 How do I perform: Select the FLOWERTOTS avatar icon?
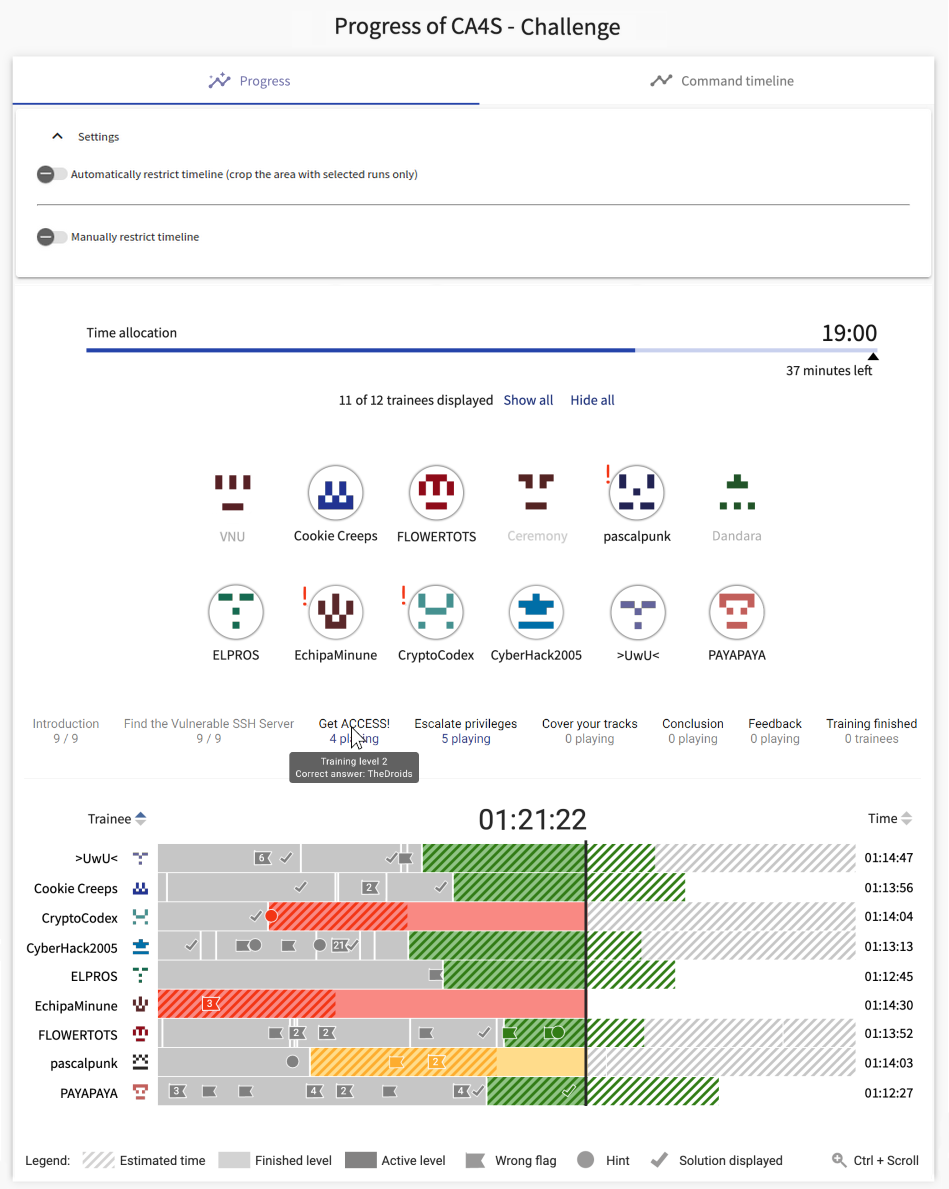pos(436,493)
